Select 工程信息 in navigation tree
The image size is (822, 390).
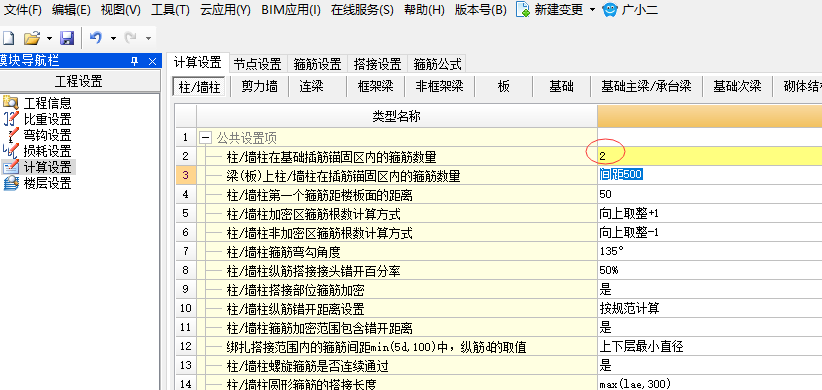pos(48,103)
